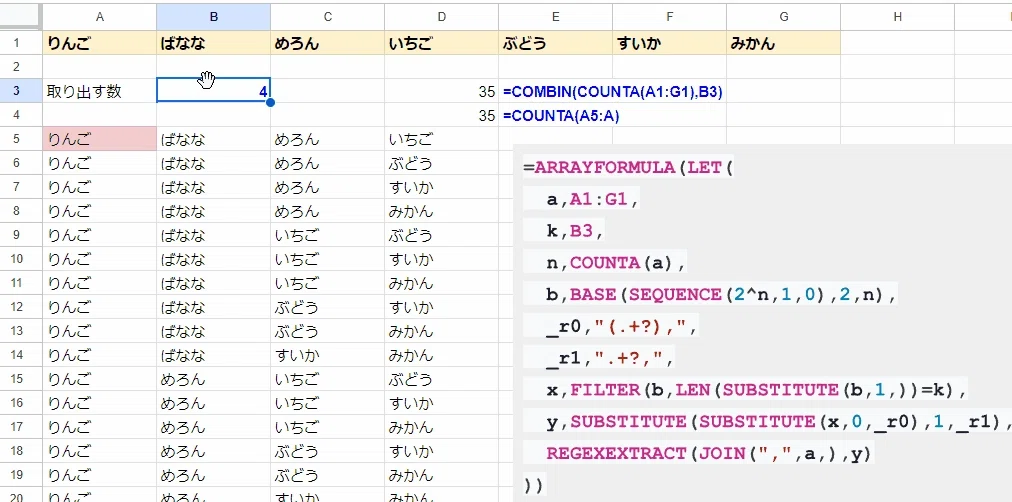The height and width of the screenshot is (502, 1012).
Task: Click cell D5 containing いちご
Action: point(441,139)
